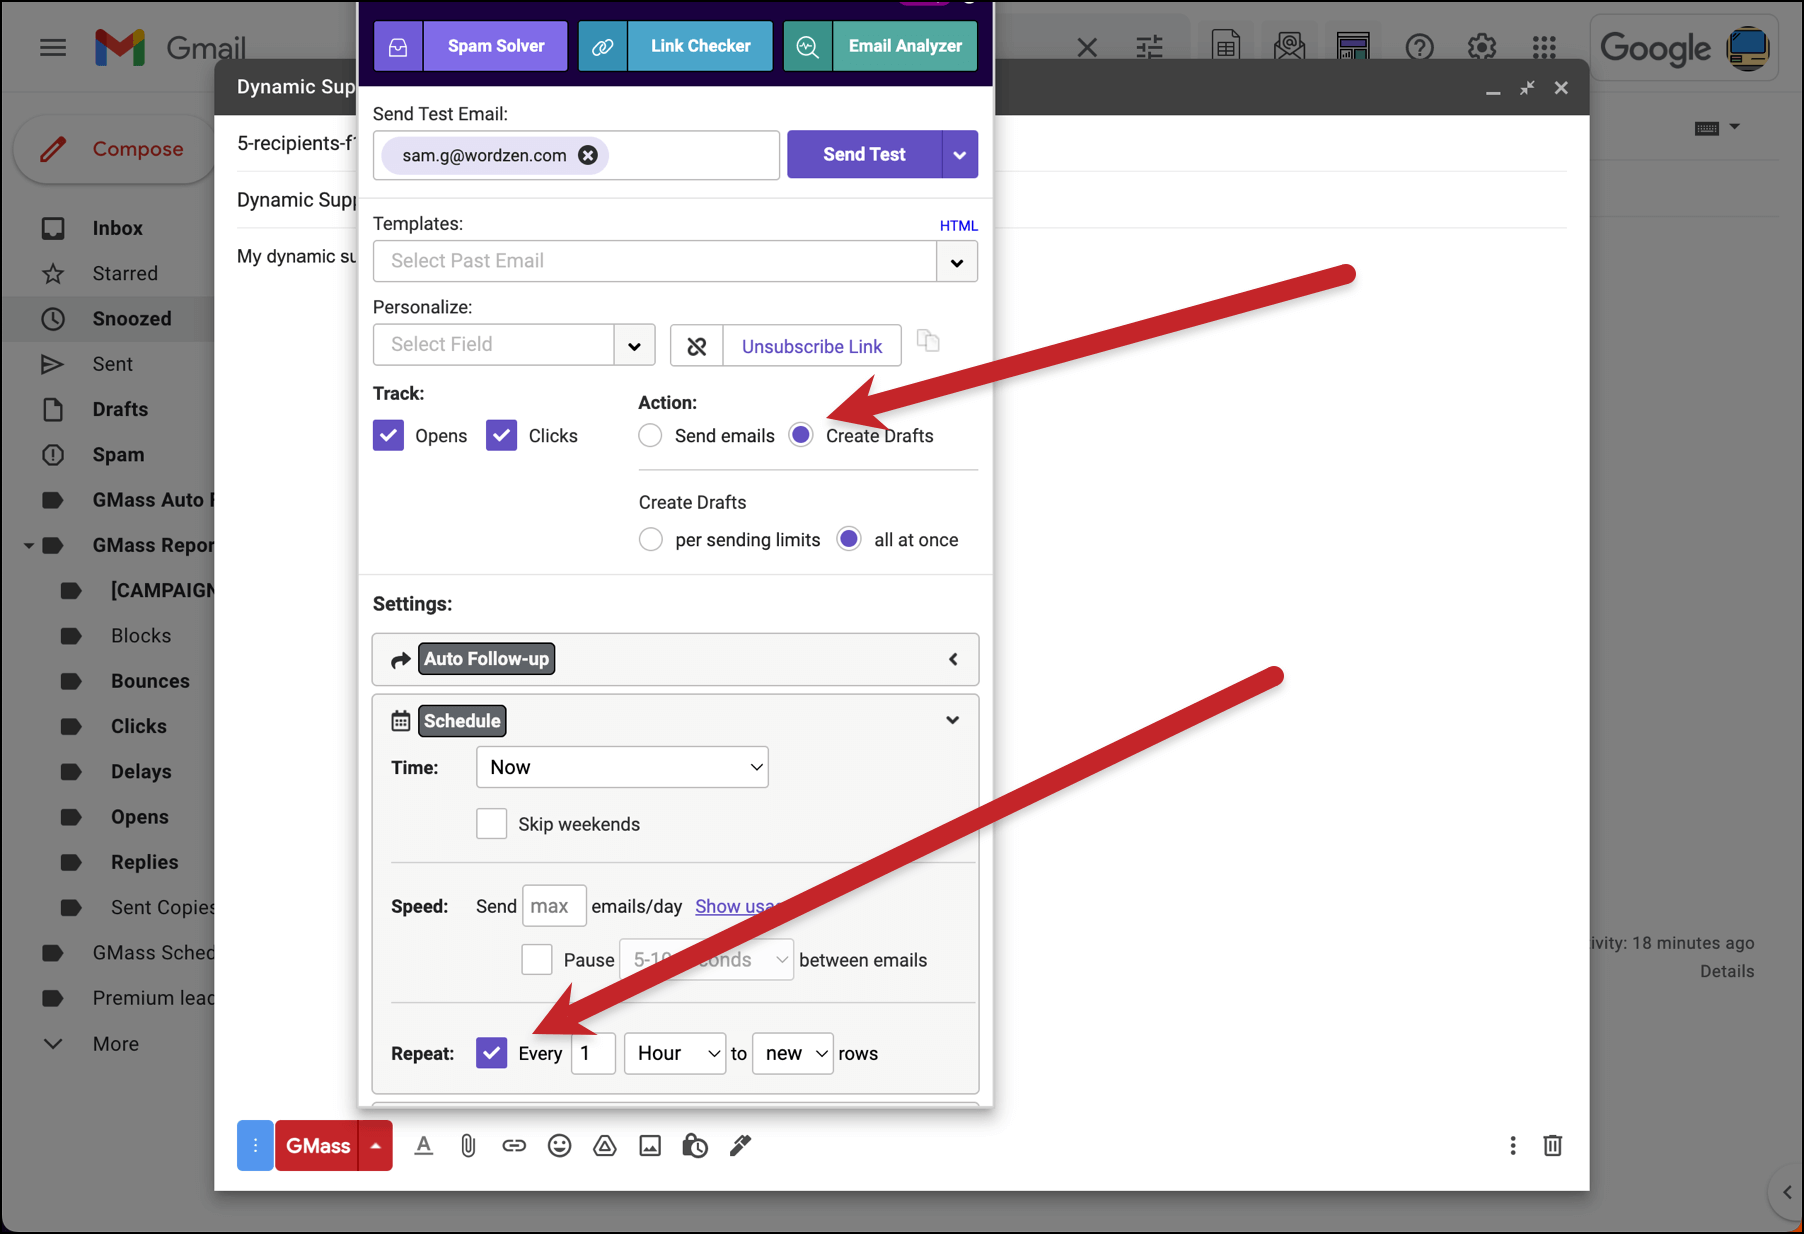Click the Compose button
This screenshot has width=1804, height=1234.
click(113, 149)
